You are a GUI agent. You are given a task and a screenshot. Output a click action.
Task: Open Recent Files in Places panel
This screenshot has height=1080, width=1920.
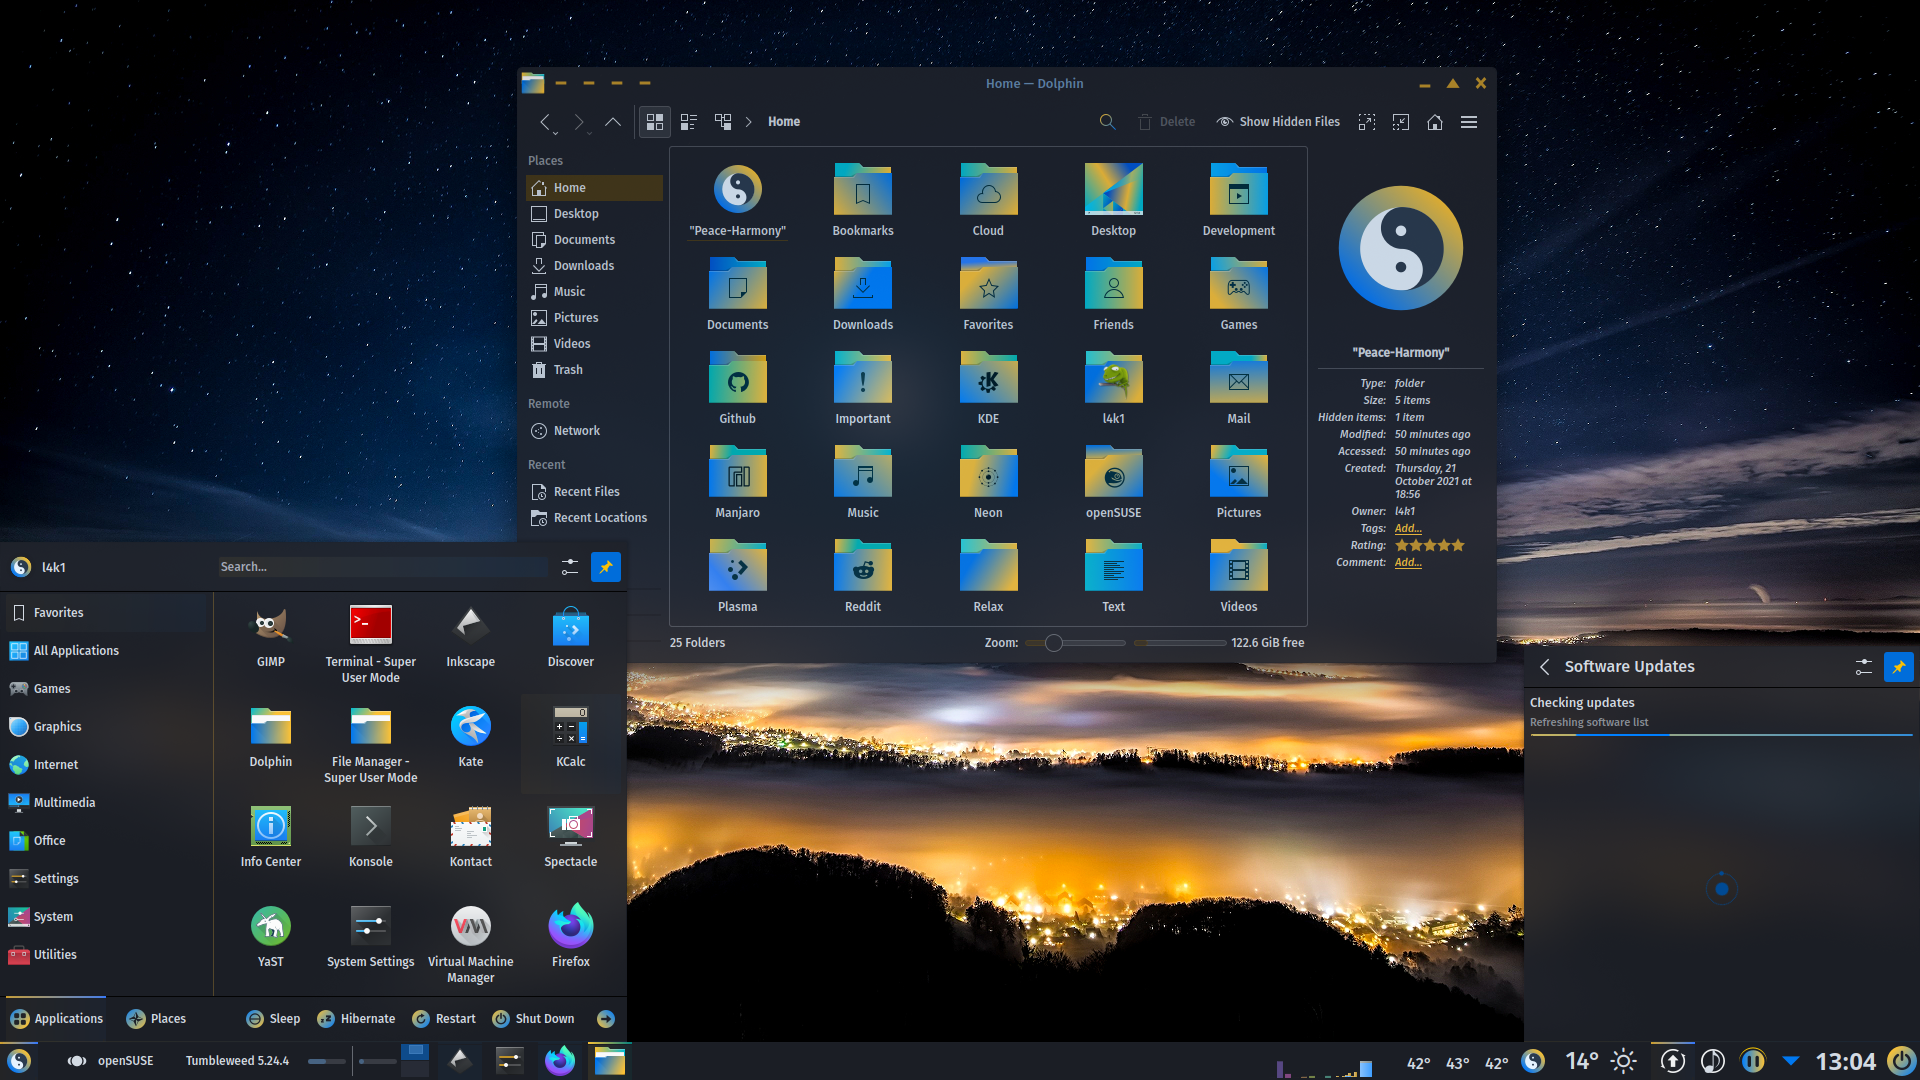pyautogui.click(x=594, y=492)
